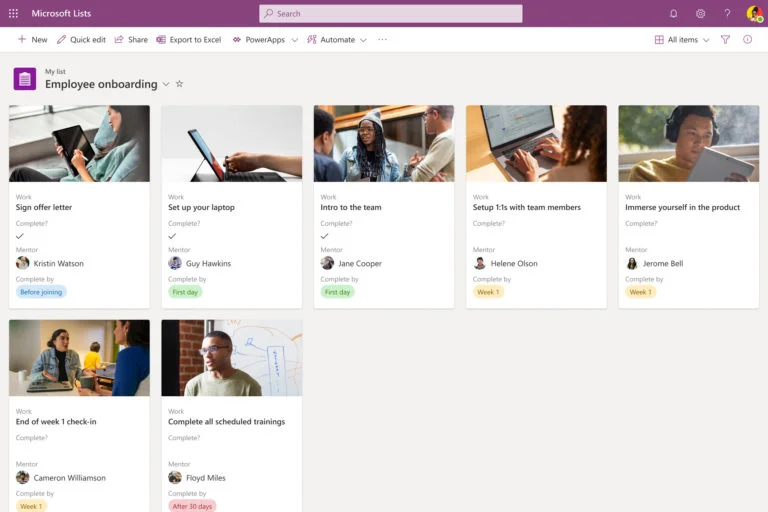Select the Sign offer letter title

tap(44, 207)
